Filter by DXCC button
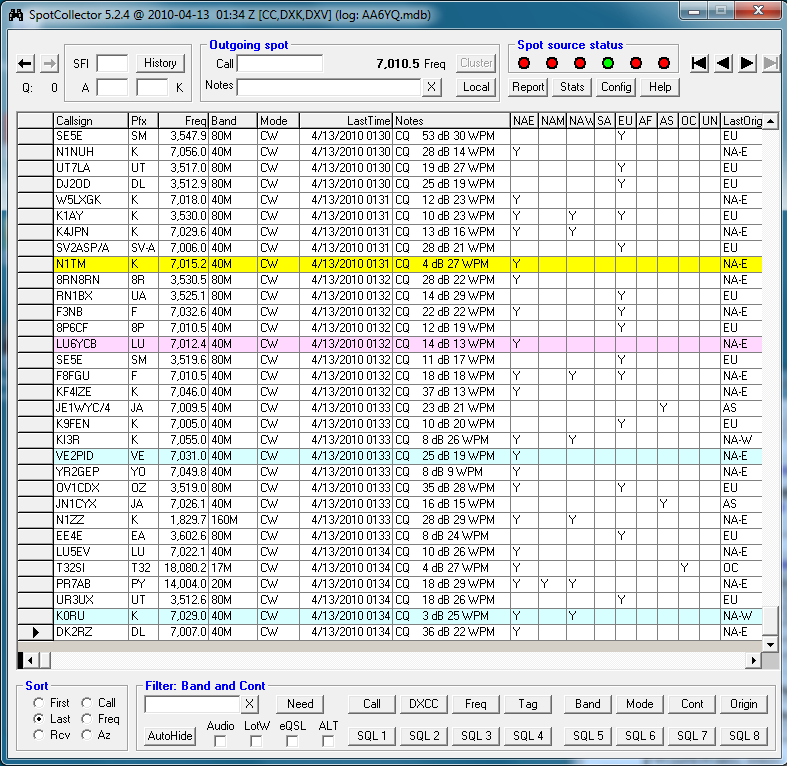Screen dimensions: 787x766 coord(424,704)
